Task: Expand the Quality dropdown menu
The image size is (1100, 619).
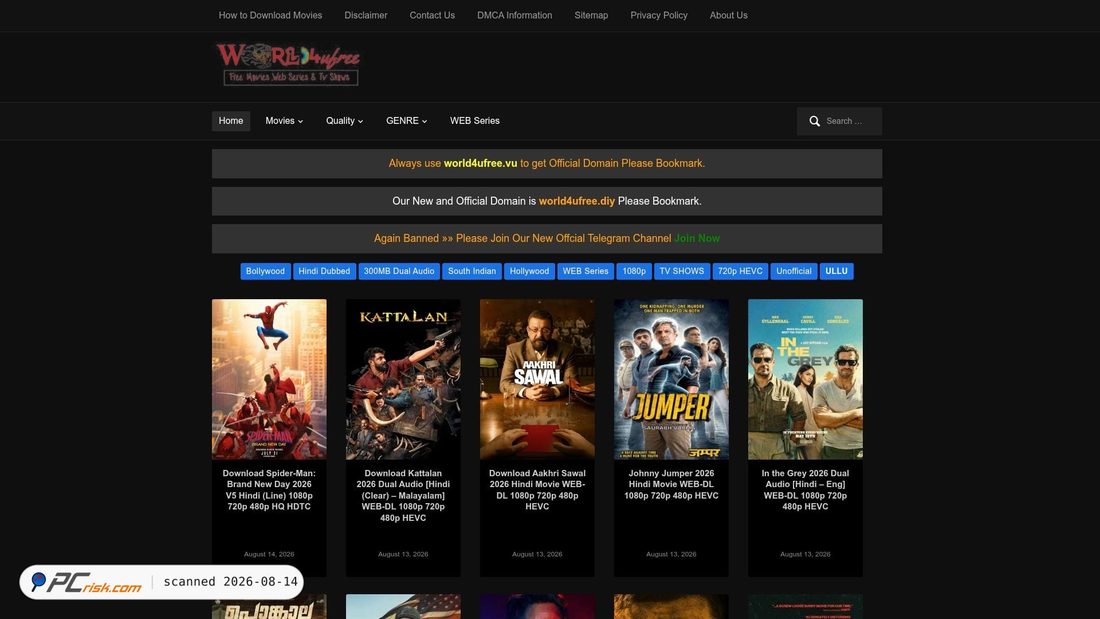Action: (x=344, y=121)
